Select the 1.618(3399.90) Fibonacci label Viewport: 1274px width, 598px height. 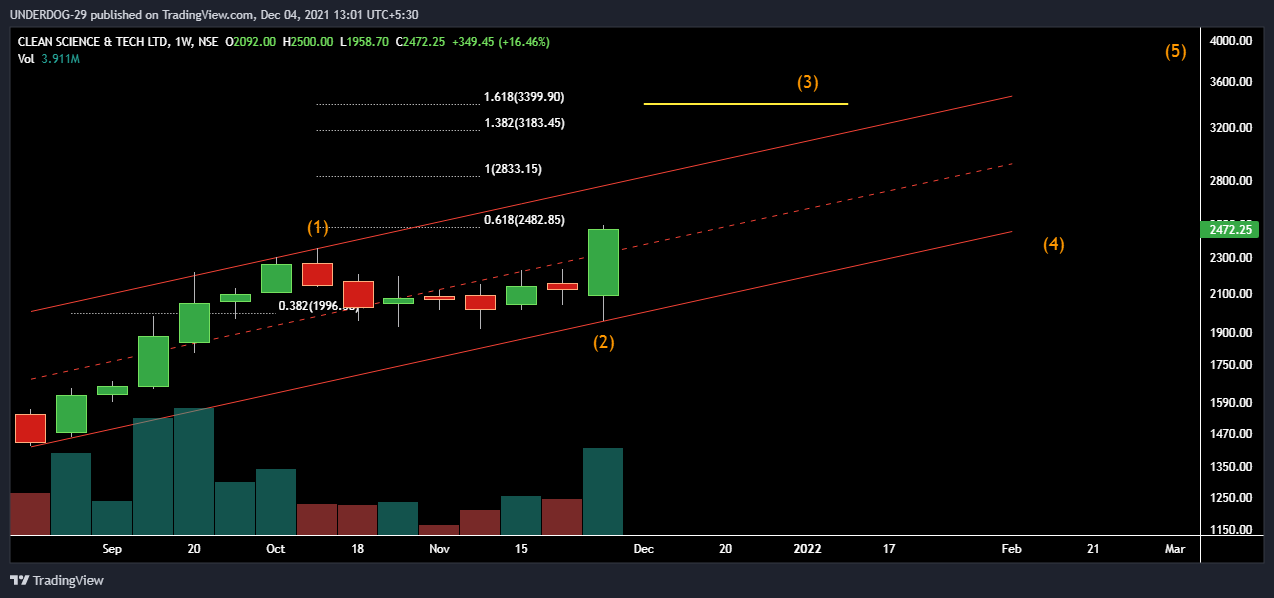click(x=524, y=97)
